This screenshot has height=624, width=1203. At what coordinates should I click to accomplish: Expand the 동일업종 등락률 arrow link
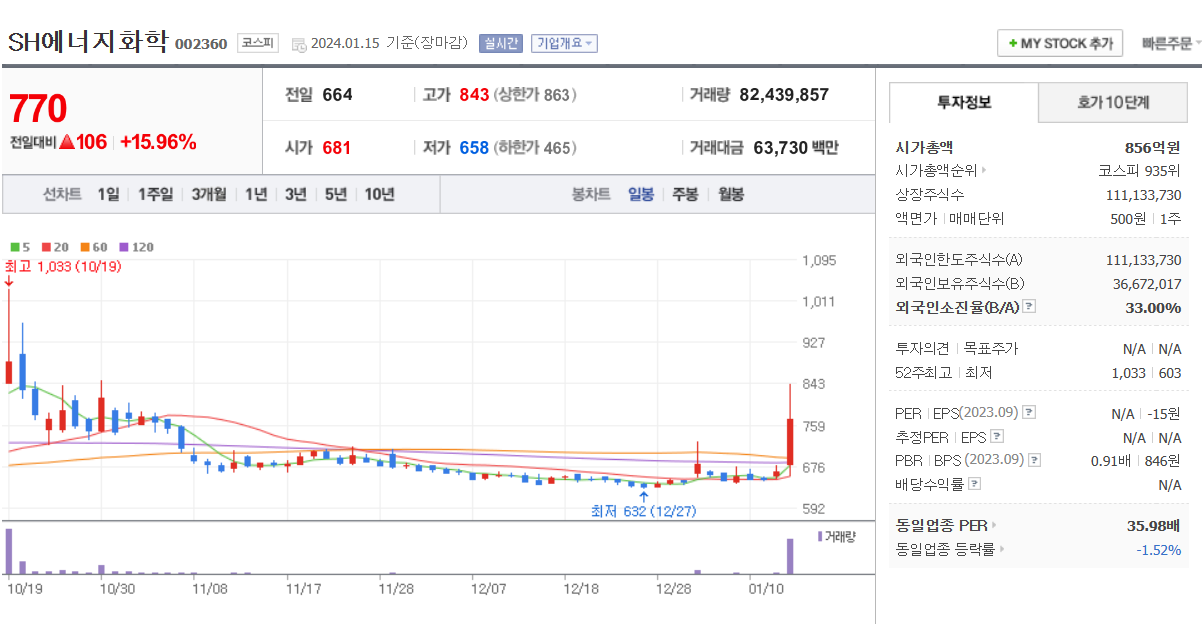[x=1002, y=549]
